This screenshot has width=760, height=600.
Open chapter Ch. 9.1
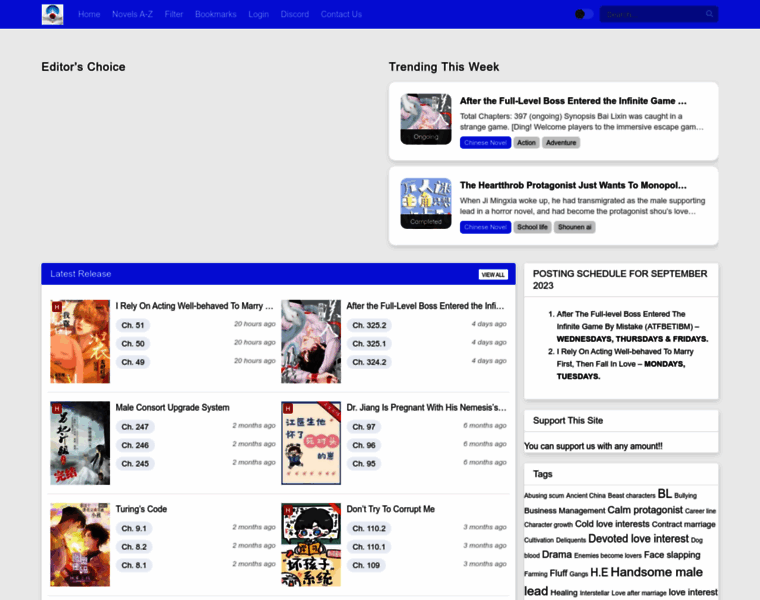tap(134, 529)
